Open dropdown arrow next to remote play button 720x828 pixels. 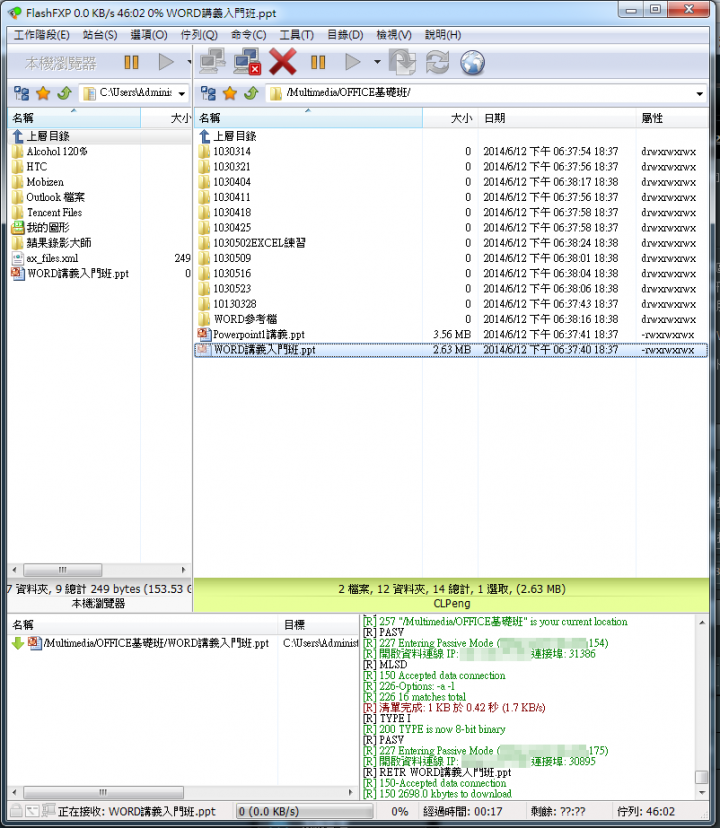[x=377, y=62]
